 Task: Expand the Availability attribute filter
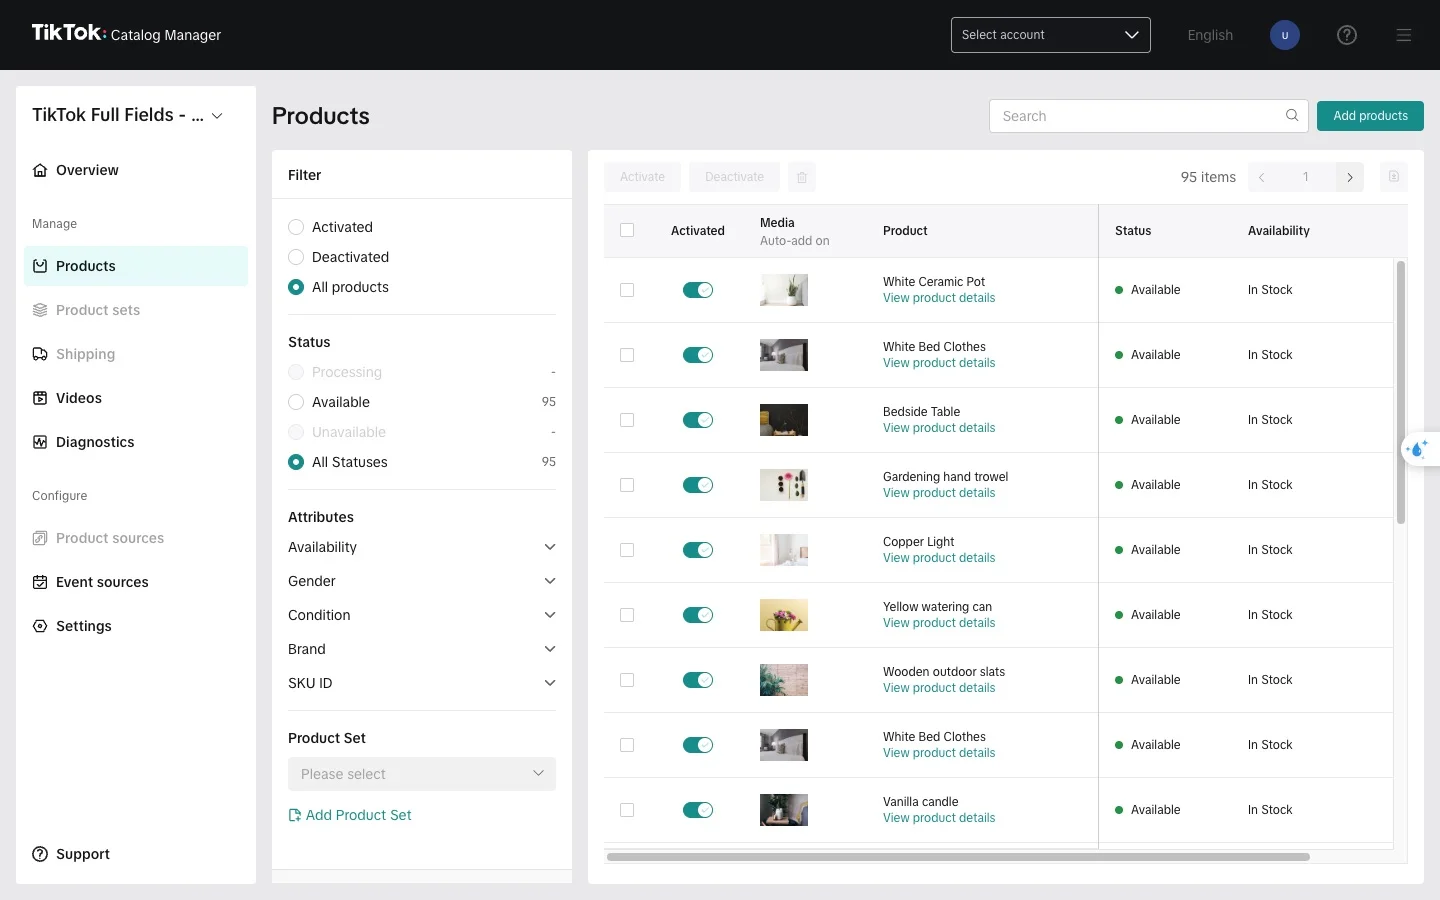pyautogui.click(x=422, y=547)
